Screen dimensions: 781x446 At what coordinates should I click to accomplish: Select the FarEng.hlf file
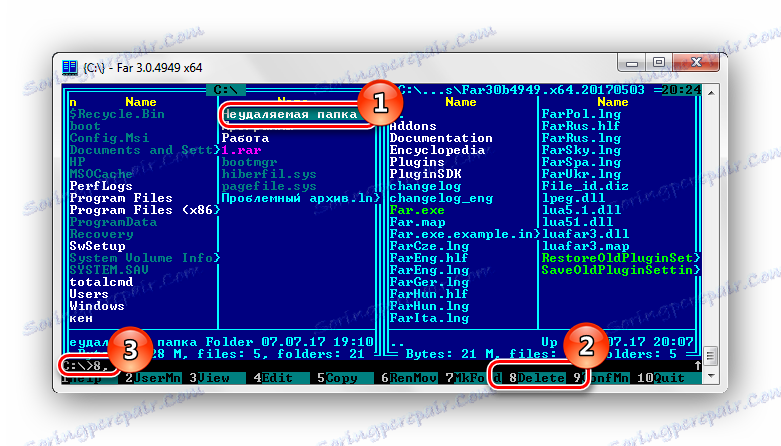[x=429, y=258]
